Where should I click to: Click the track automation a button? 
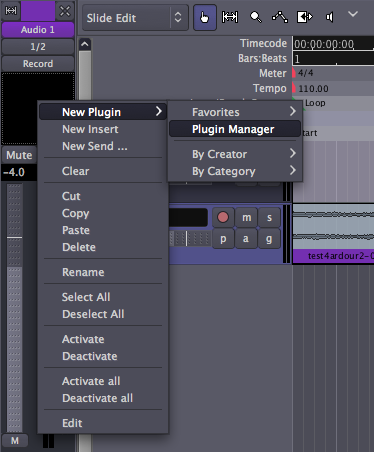pos(246,239)
